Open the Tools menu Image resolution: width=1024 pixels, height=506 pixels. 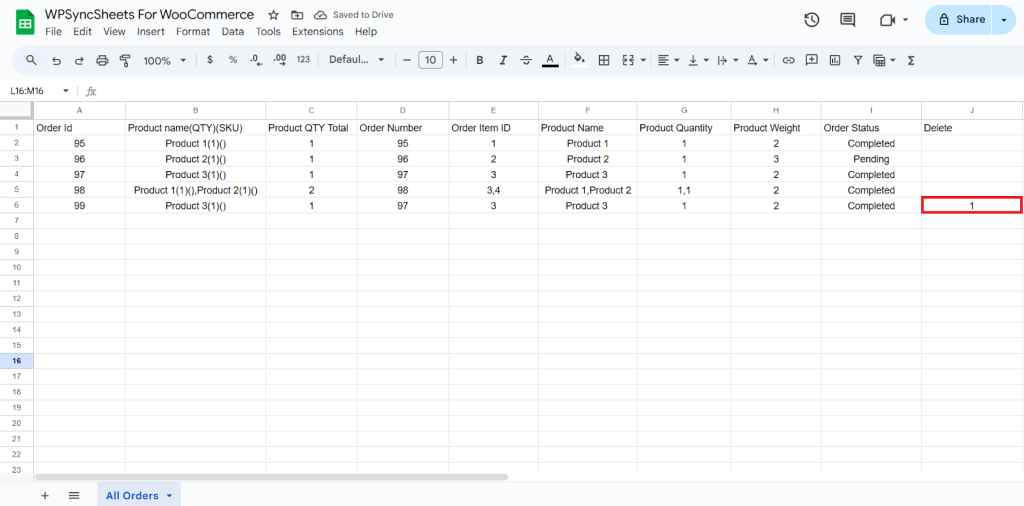tap(268, 31)
